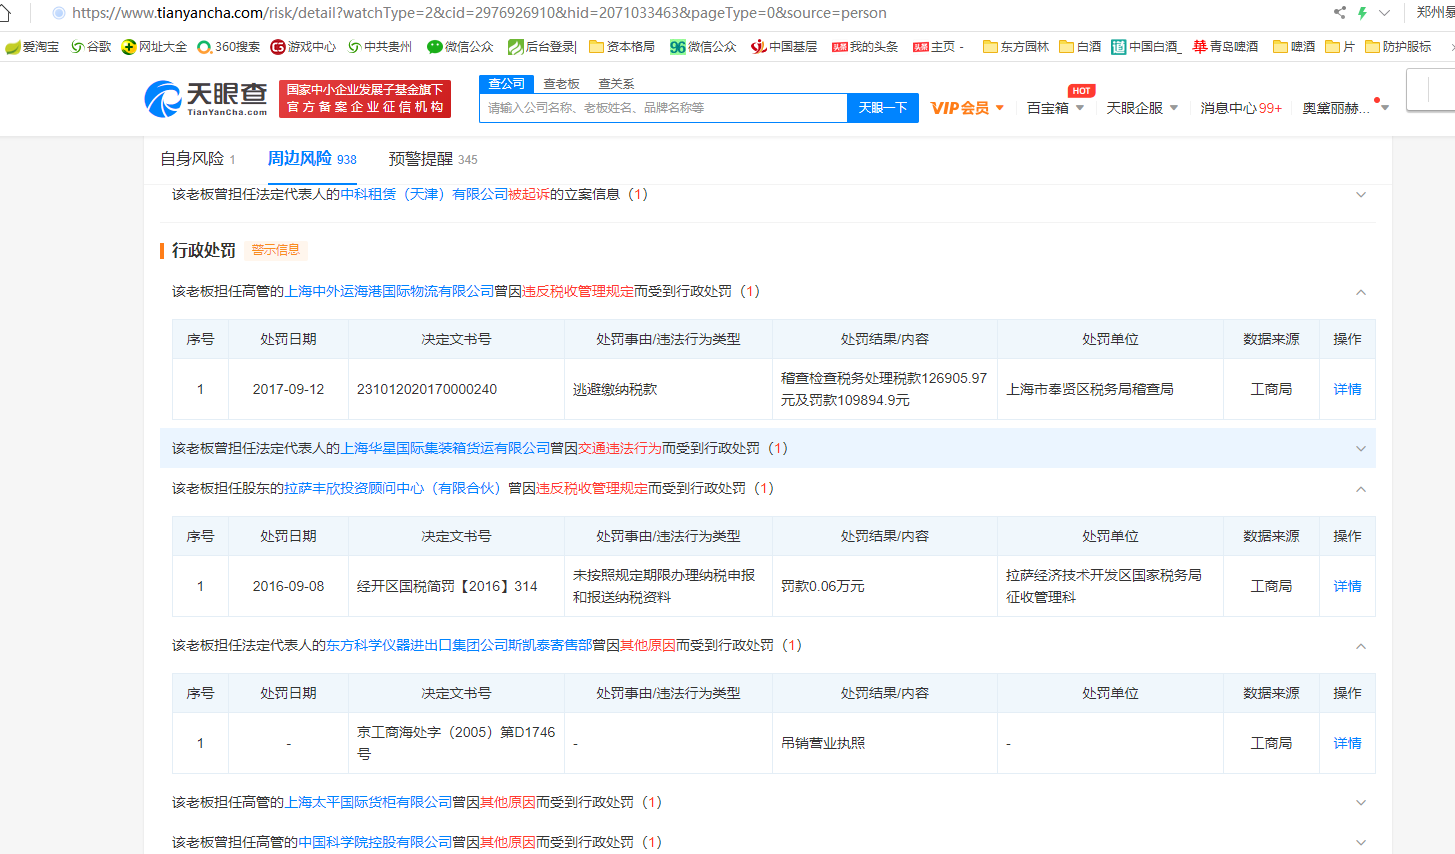Screen dimensions: 1455x854
Task: Open the 资本格局 bookmark folder
Action: click(622, 47)
